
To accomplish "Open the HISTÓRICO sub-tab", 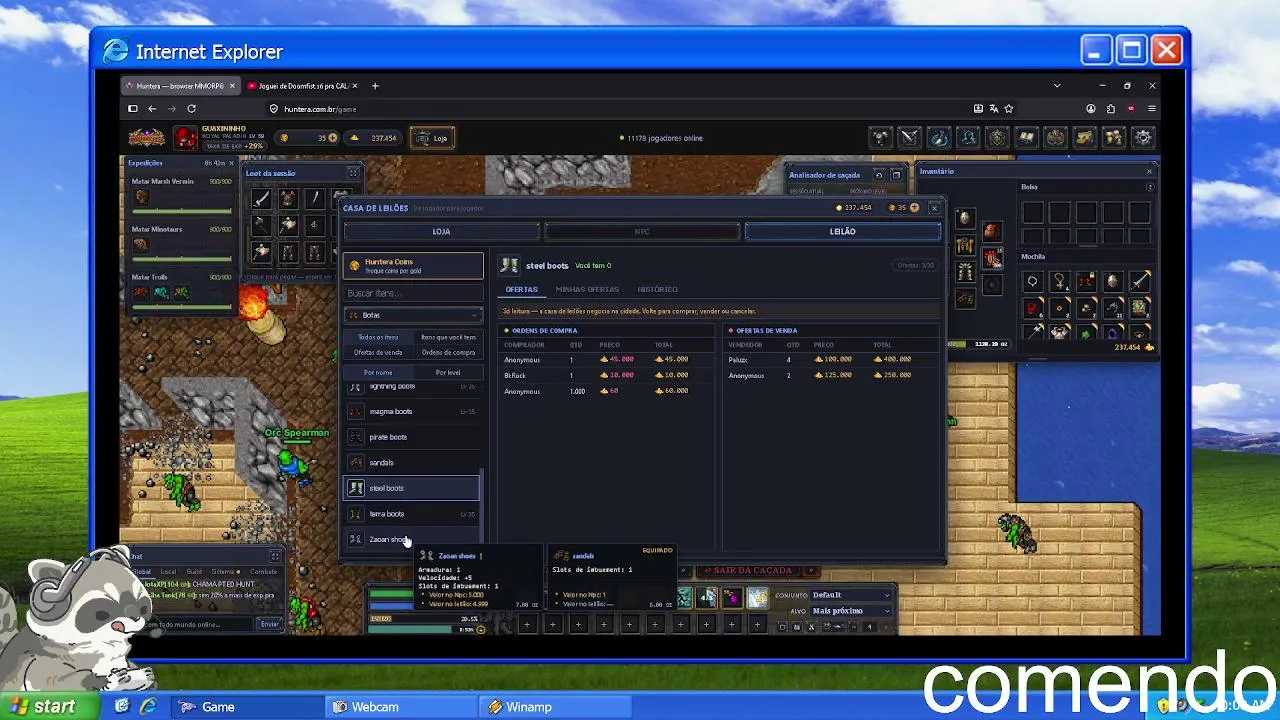I will (657, 289).
